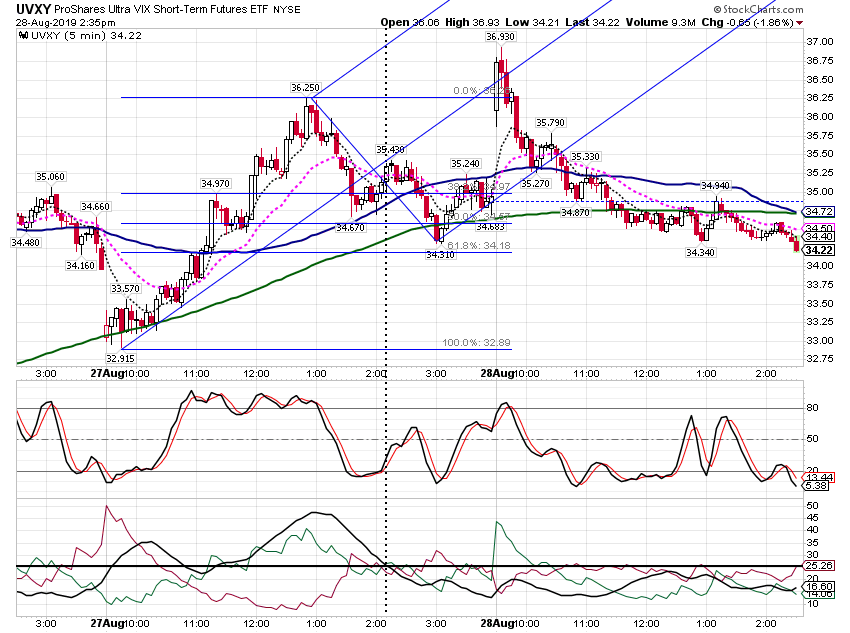This screenshot has height=633, width=850.
Task: Click the 34.160 price annotation
Action: pyautogui.click(x=80, y=266)
